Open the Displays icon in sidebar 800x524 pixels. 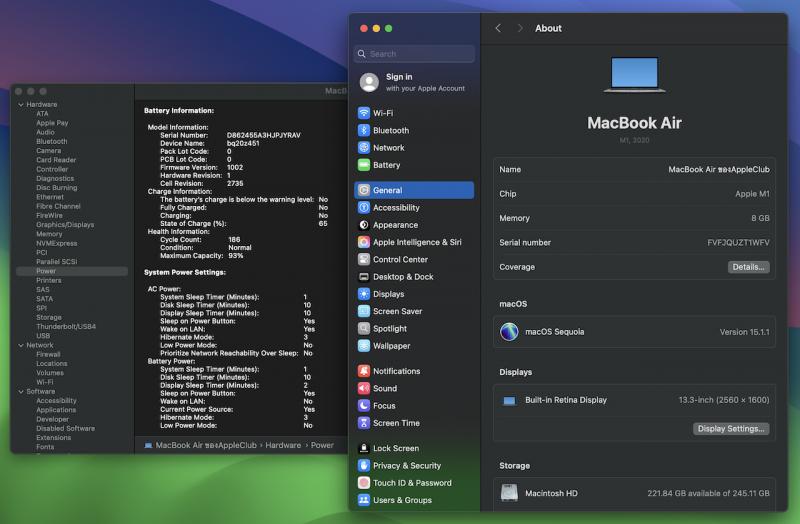click(x=364, y=294)
